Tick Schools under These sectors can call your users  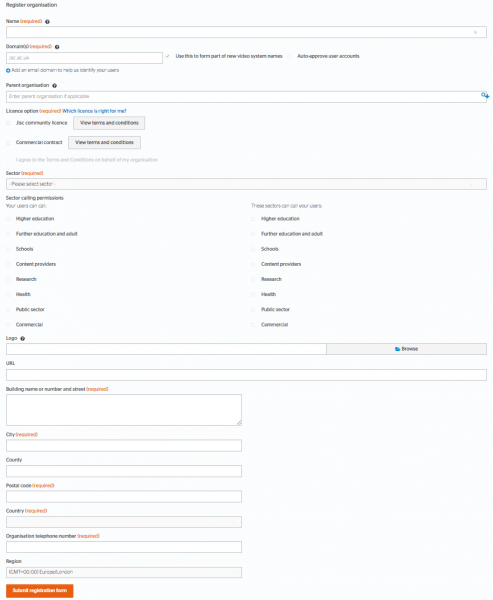253,249
